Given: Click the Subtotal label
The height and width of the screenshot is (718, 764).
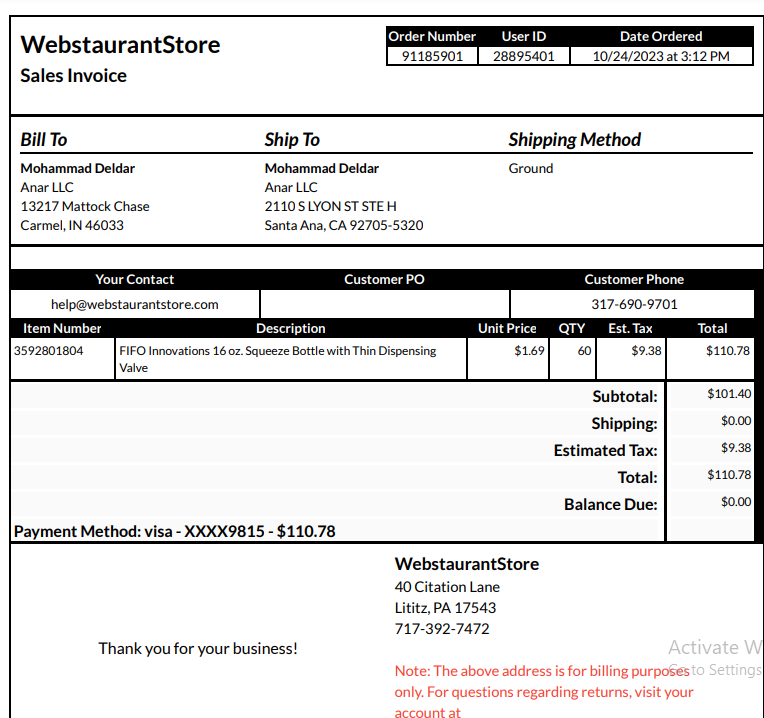Looking at the screenshot, I should (x=625, y=397).
